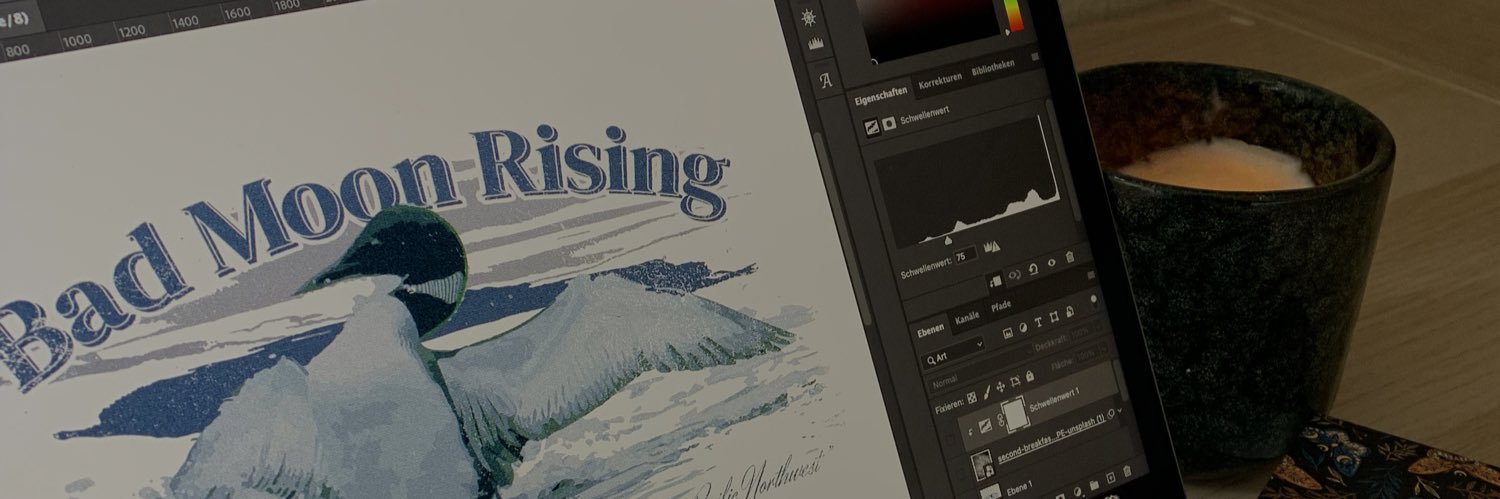Click the threshold slider triangle under histogram
The image size is (1500, 499).
pos(948,240)
